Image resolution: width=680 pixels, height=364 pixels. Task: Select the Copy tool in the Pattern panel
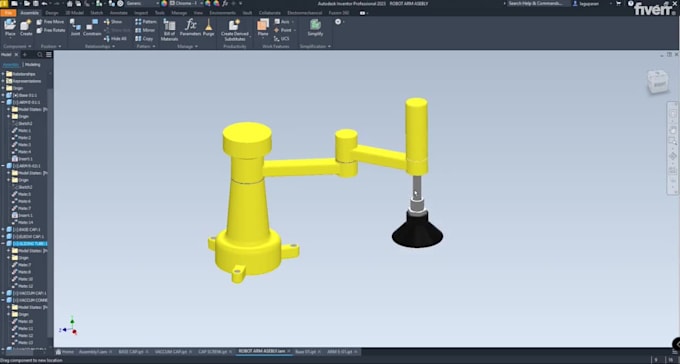pyautogui.click(x=144, y=39)
